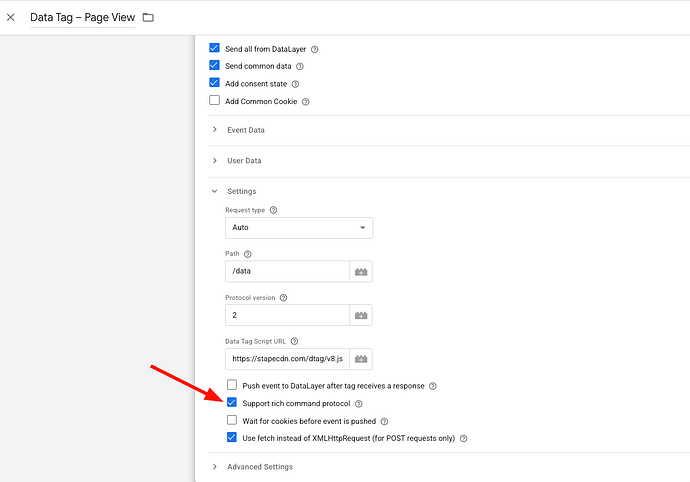The width and height of the screenshot is (690, 482).
Task: Expand the Advanced Settings section
Action: [259, 467]
